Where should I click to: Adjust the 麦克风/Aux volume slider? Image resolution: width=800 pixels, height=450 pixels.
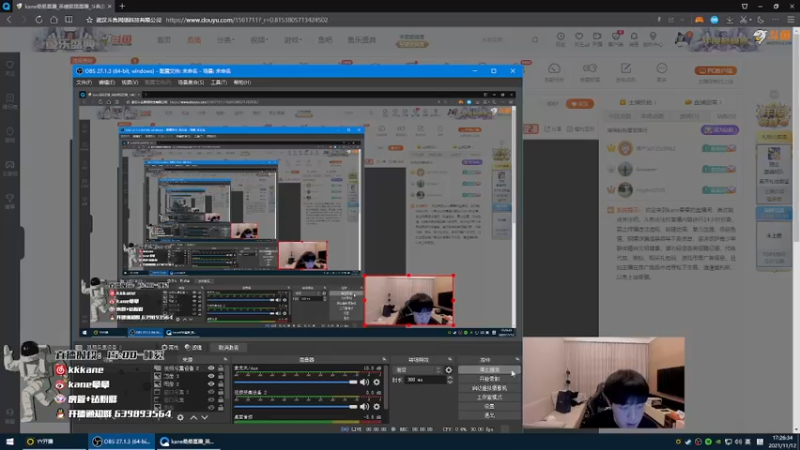pos(296,382)
